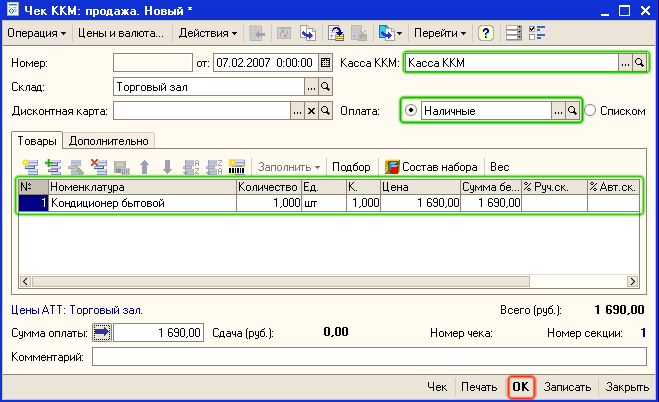Click the Сумма оплаты input field

click(158, 333)
